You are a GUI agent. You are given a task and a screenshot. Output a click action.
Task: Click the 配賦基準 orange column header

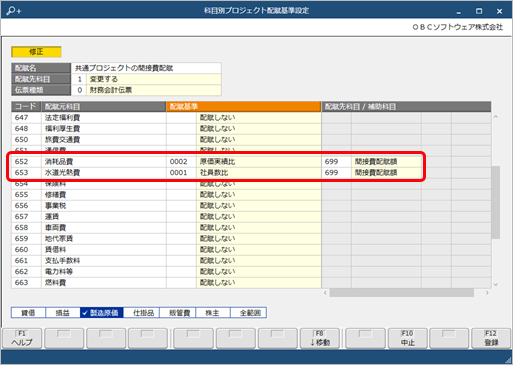pos(244,107)
